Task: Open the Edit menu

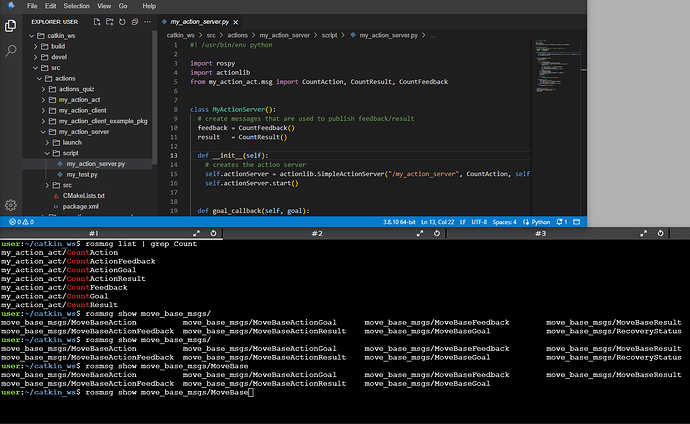Action: click(51, 6)
